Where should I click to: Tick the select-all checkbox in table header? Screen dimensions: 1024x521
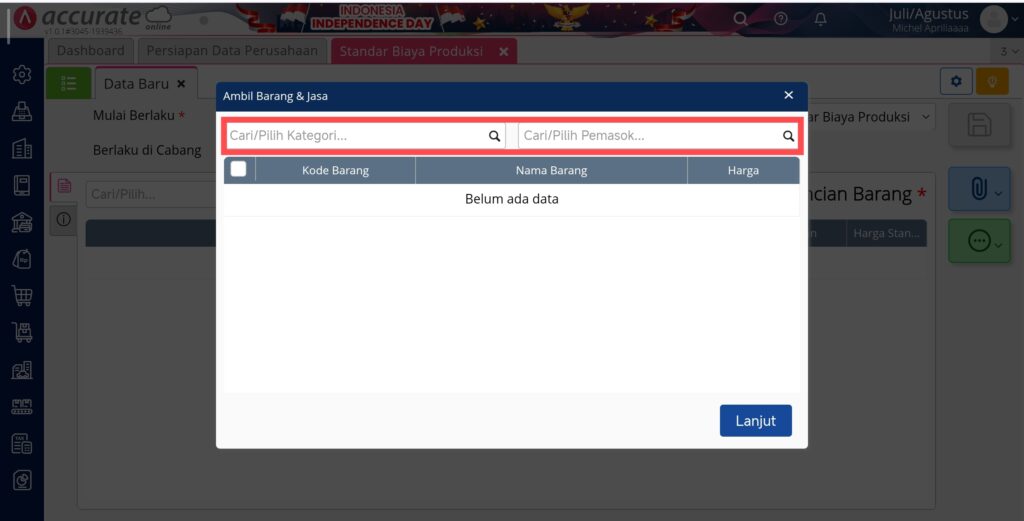238,170
